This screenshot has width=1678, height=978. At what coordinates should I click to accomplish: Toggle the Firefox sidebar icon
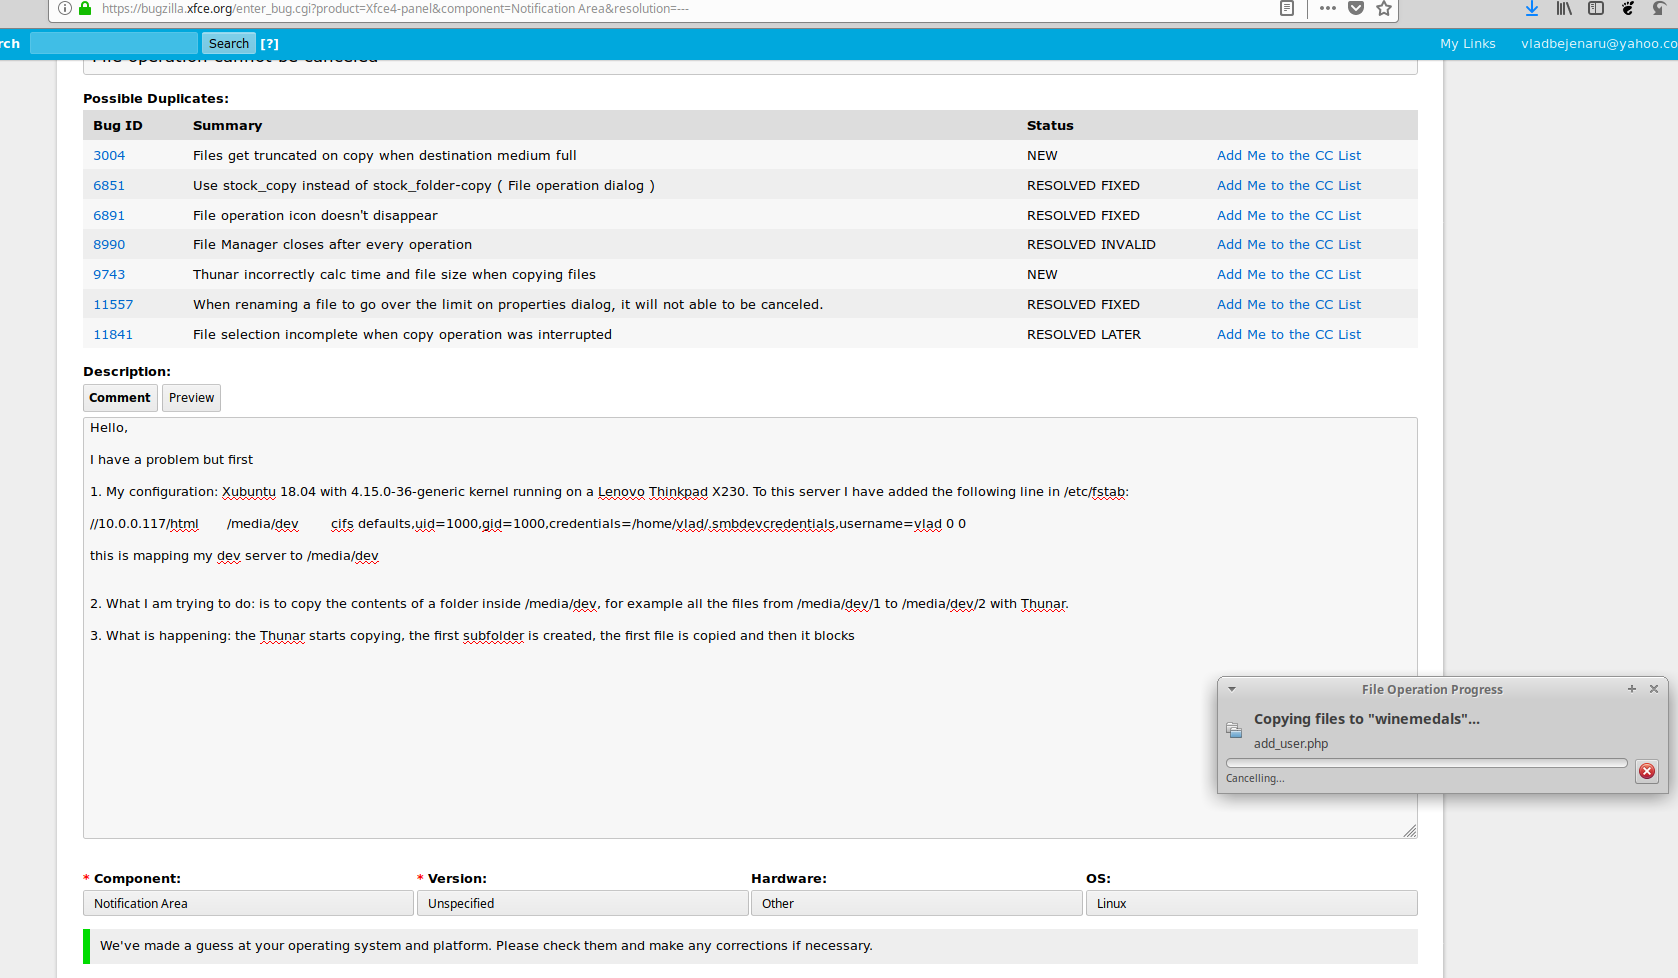click(1596, 9)
